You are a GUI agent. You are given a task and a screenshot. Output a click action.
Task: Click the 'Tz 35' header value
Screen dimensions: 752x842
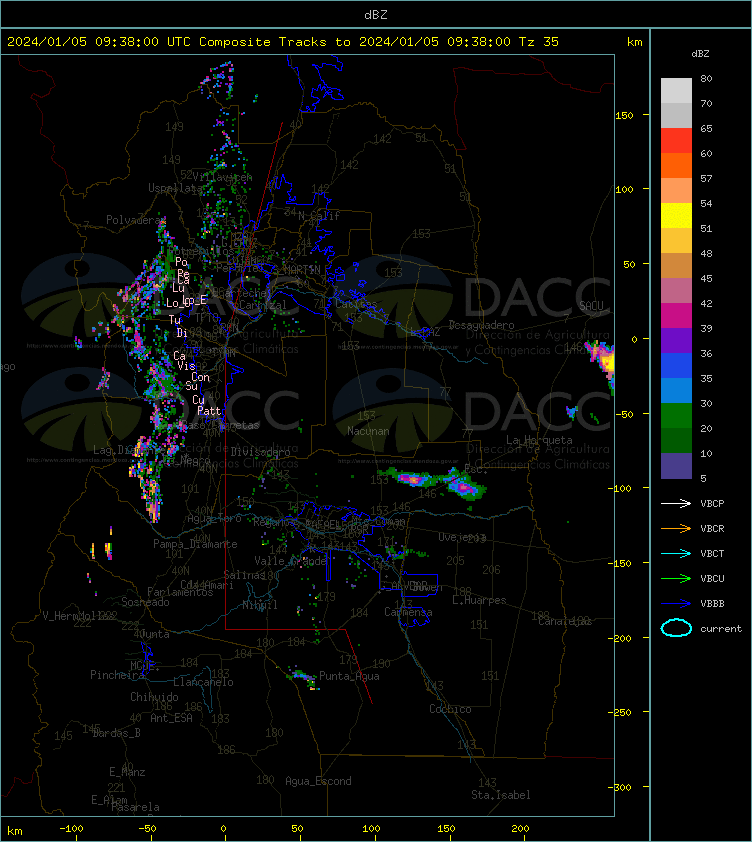pyautogui.click(x=539, y=42)
